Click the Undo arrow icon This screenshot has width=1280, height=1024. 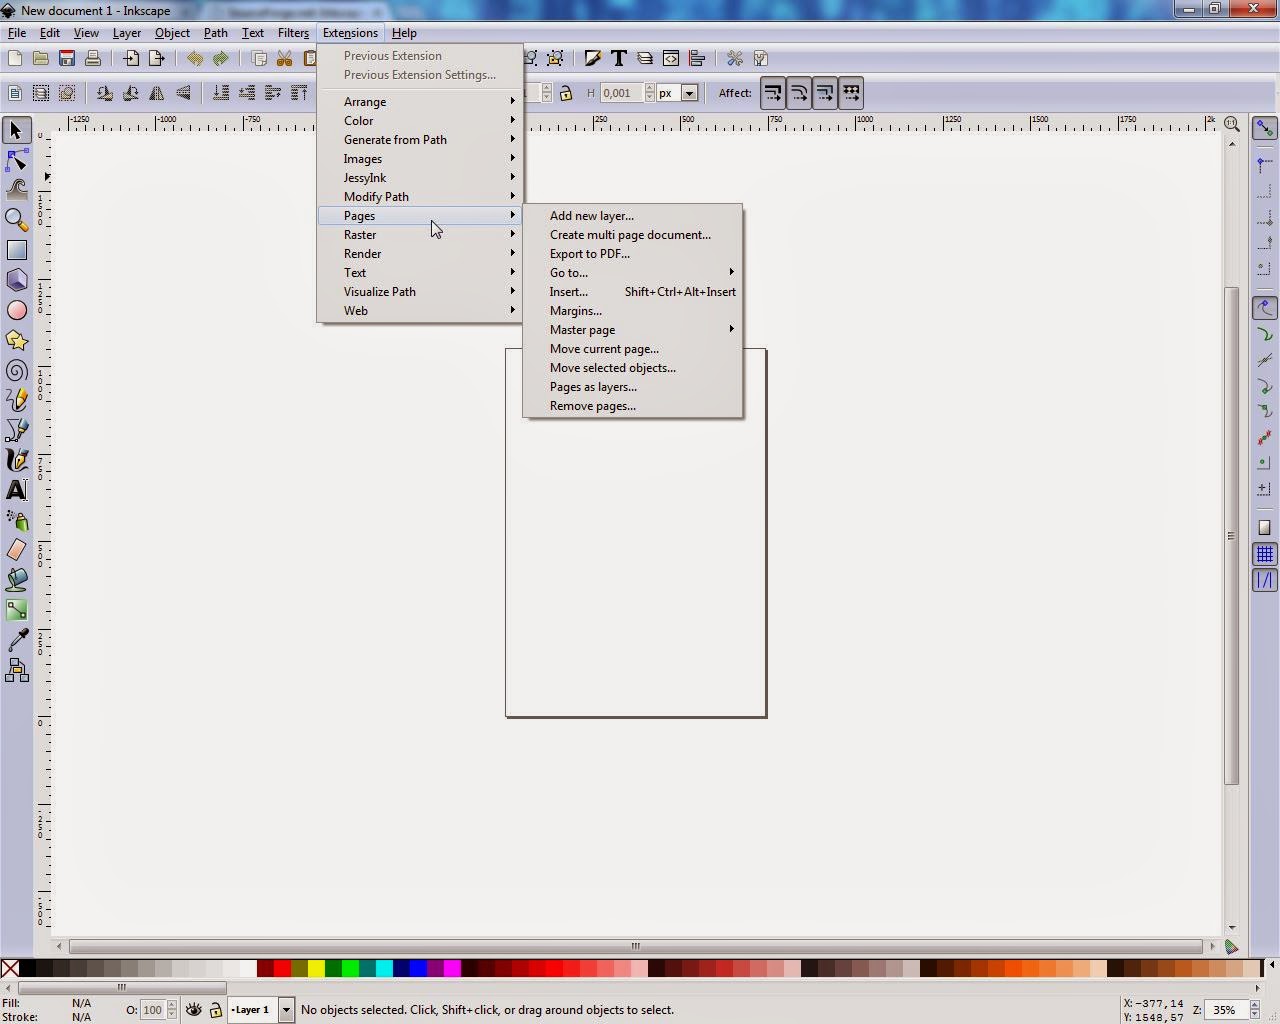[x=195, y=59]
